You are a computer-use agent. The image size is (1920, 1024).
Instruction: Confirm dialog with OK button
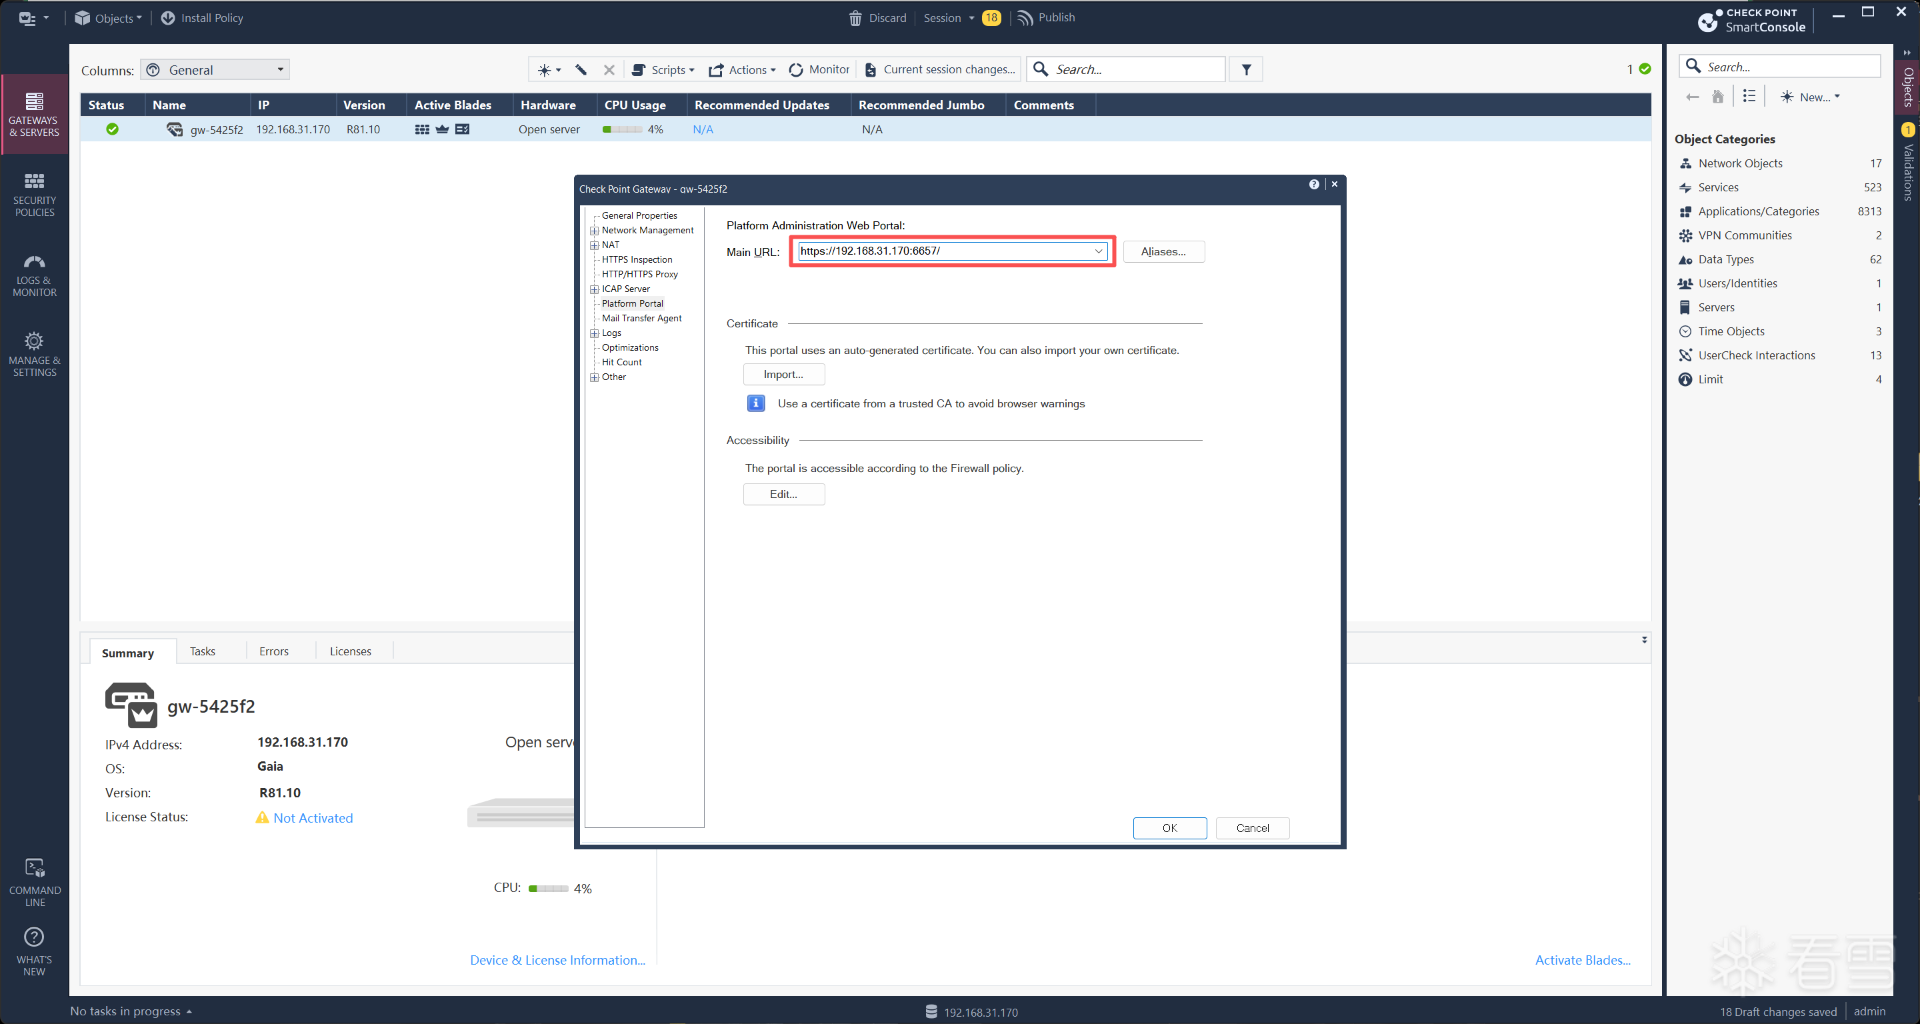[x=1170, y=828]
